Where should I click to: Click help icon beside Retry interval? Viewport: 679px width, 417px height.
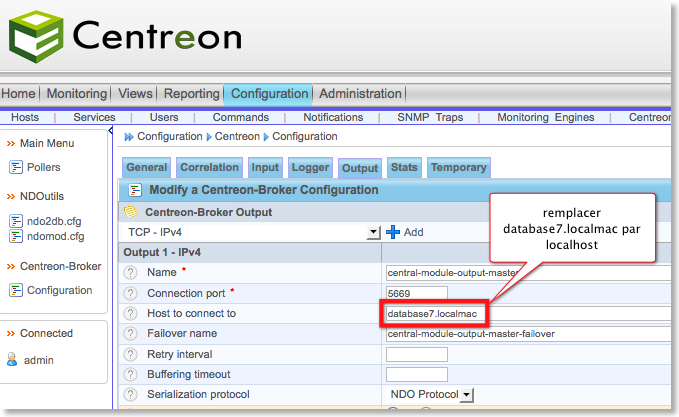[x=130, y=355]
